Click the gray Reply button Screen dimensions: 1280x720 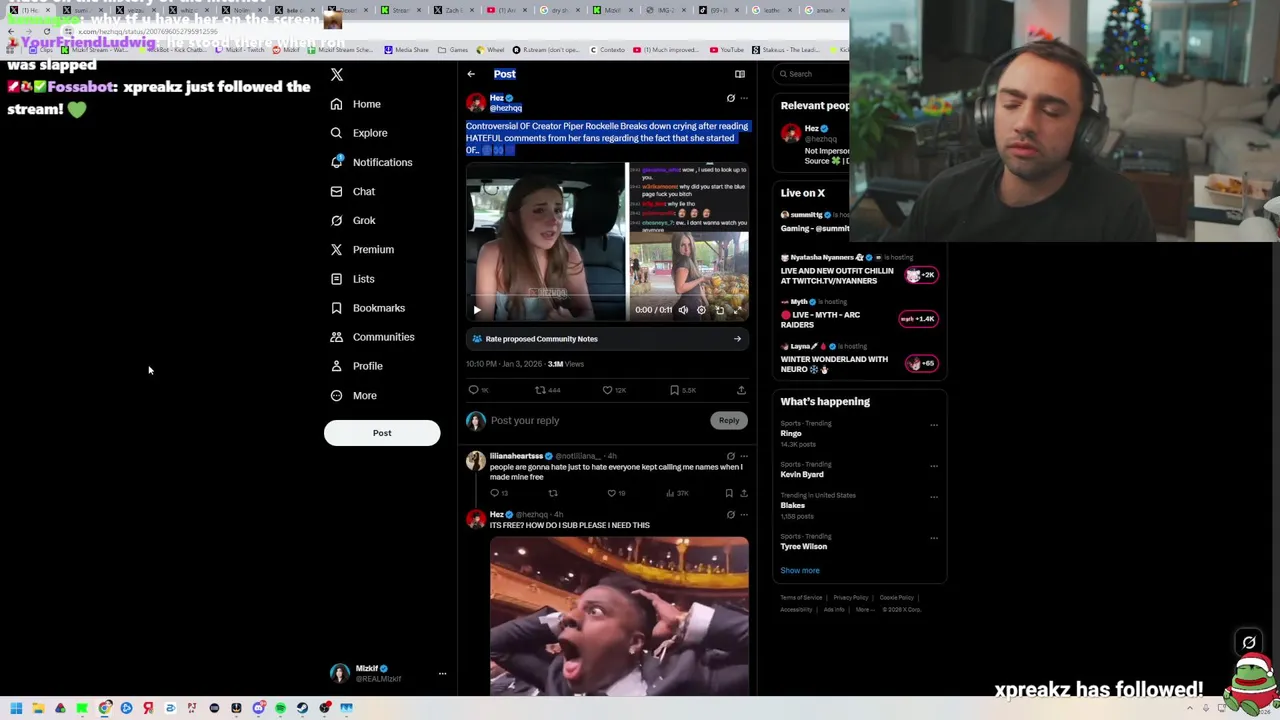click(x=729, y=421)
